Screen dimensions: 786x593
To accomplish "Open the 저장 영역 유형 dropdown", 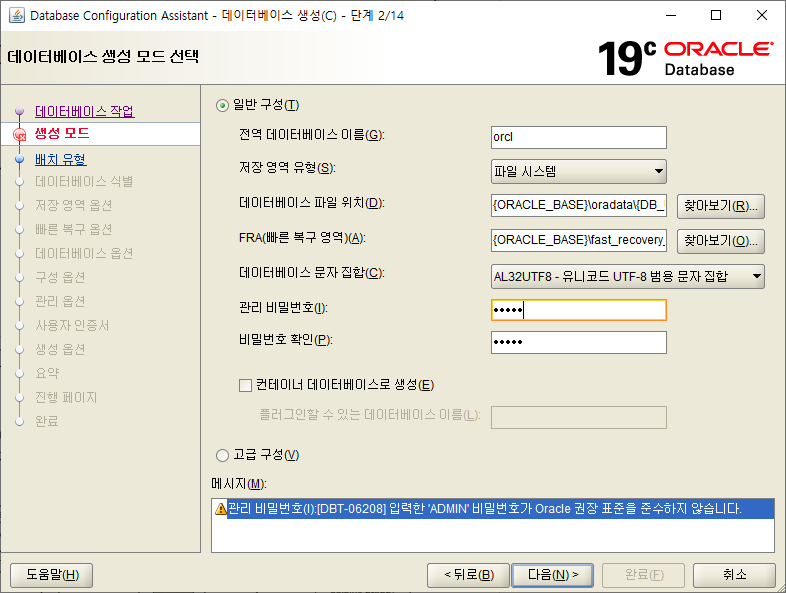I will [578, 172].
